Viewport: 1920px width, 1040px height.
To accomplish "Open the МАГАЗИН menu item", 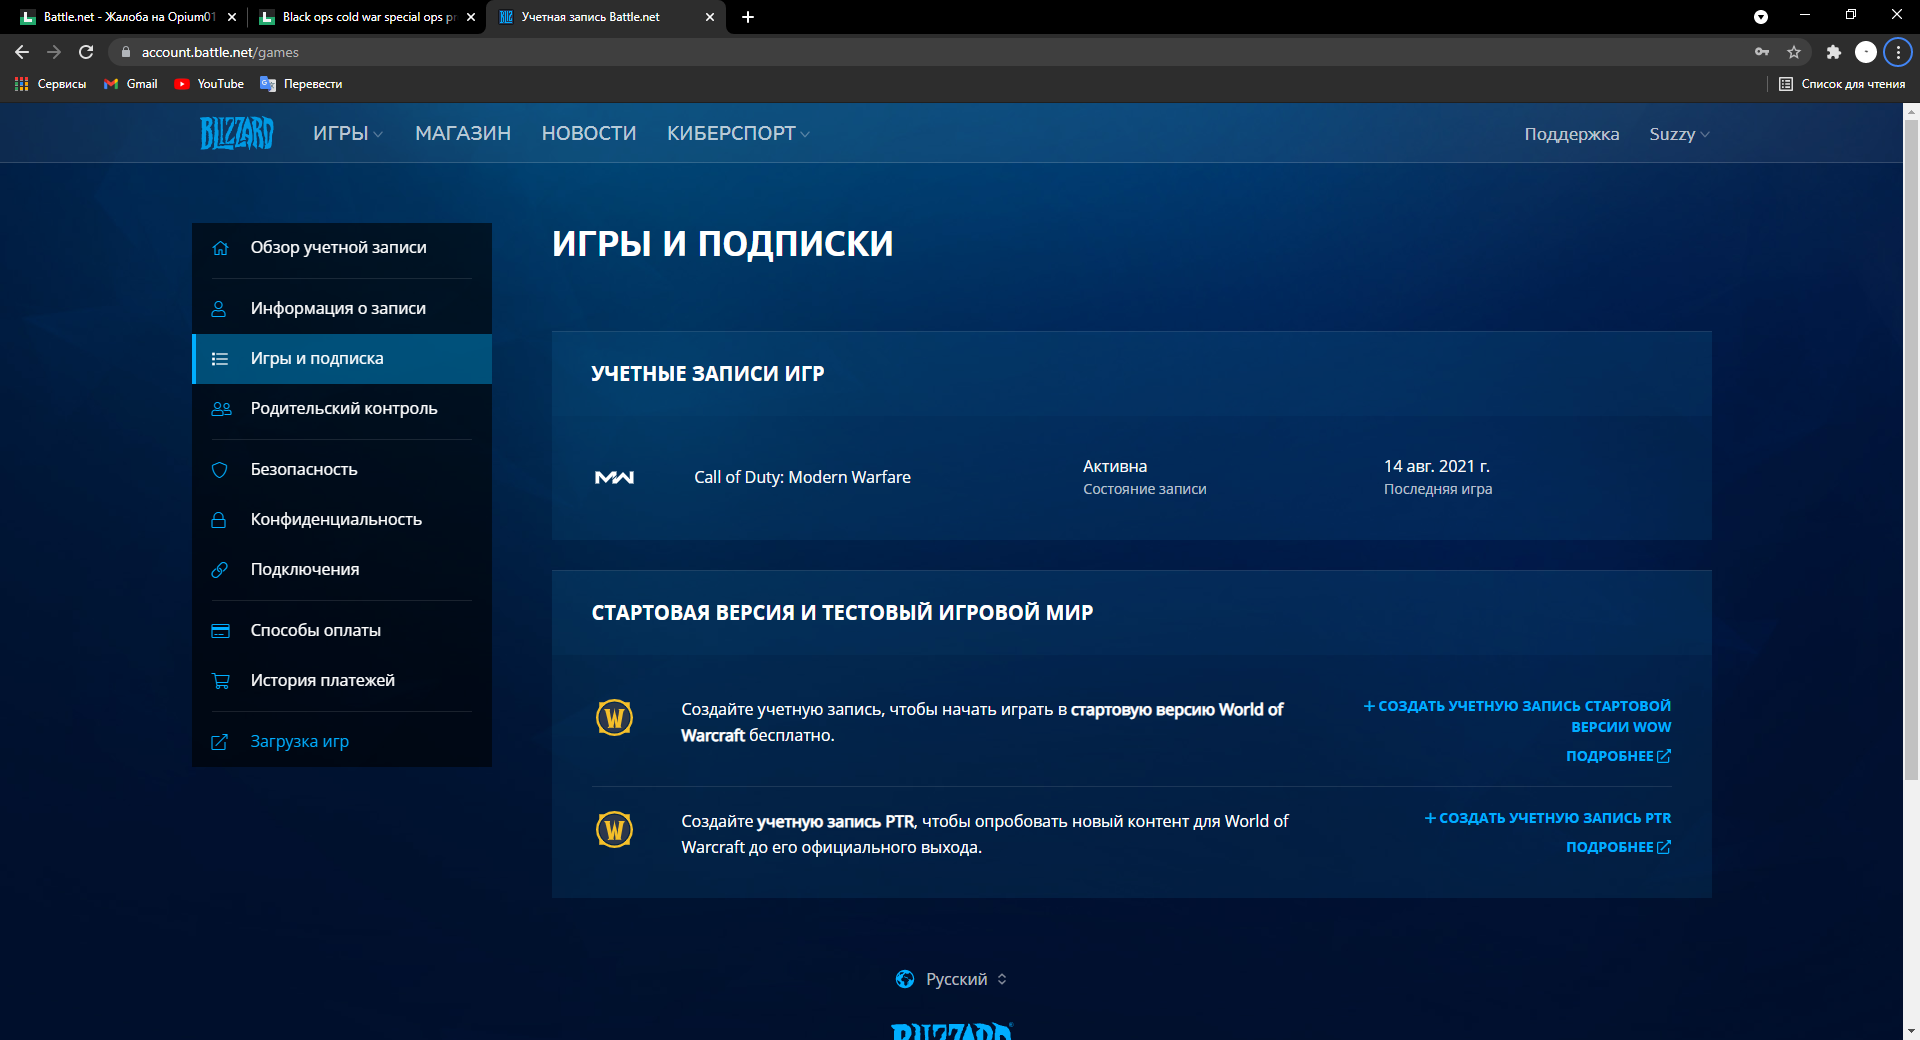I will pyautogui.click(x=463, y=133).
